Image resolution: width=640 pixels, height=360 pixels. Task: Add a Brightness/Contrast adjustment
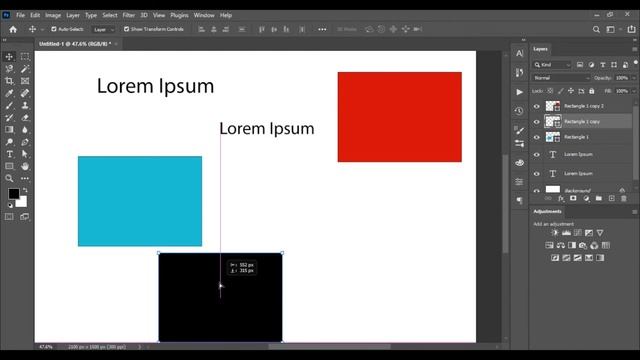point(555,233)
